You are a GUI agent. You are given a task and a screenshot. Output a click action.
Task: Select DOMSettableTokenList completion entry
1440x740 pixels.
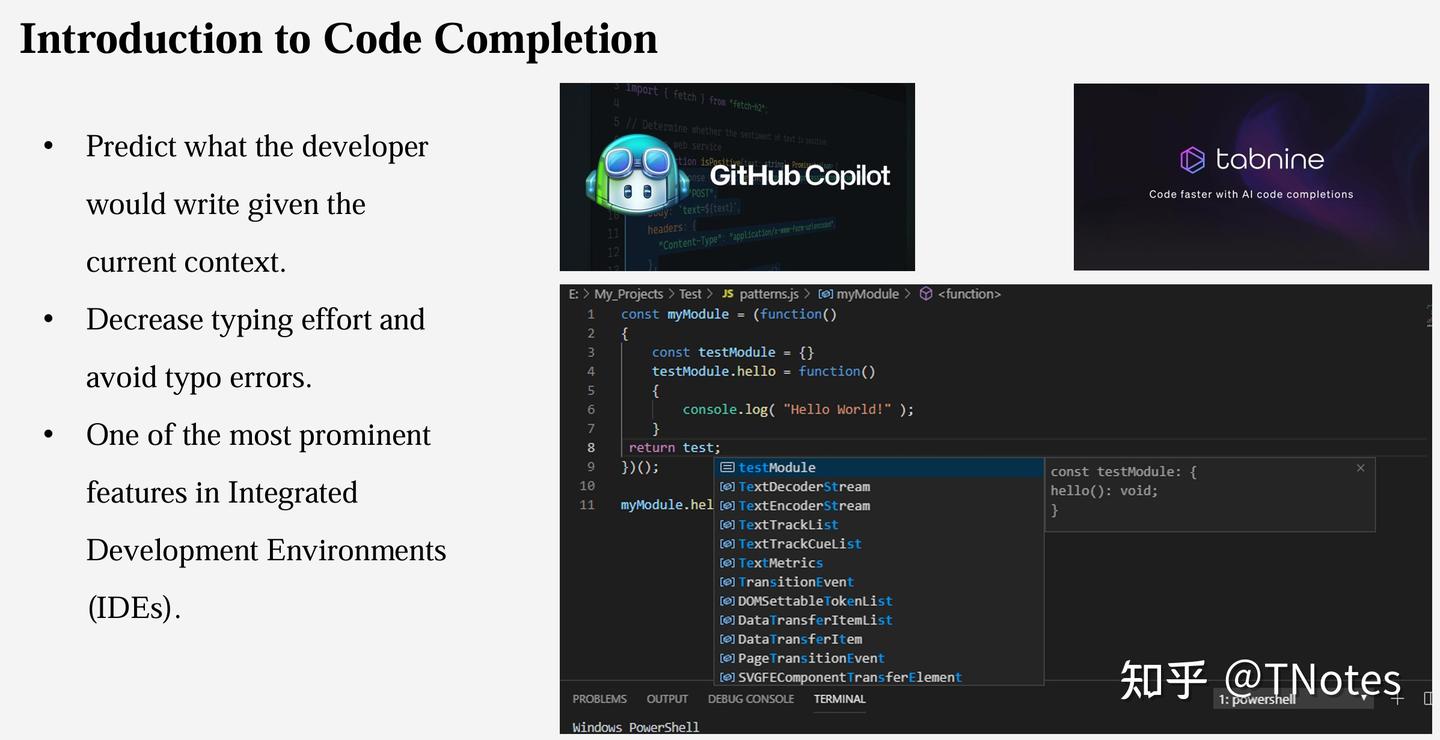click(880, 601)
